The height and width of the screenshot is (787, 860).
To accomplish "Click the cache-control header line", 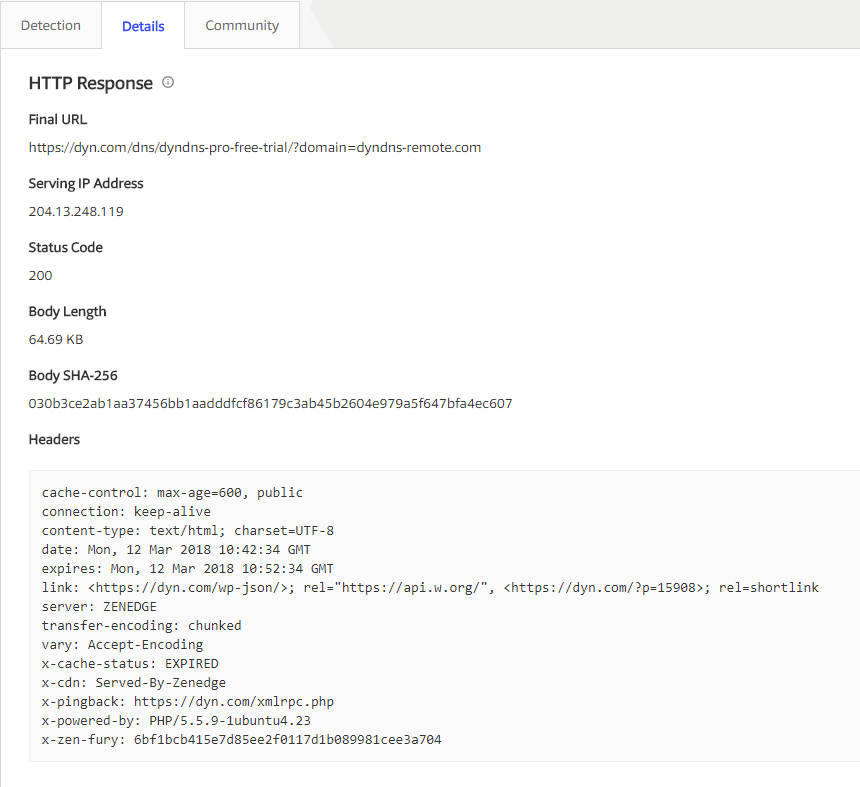I will point(172,493).
